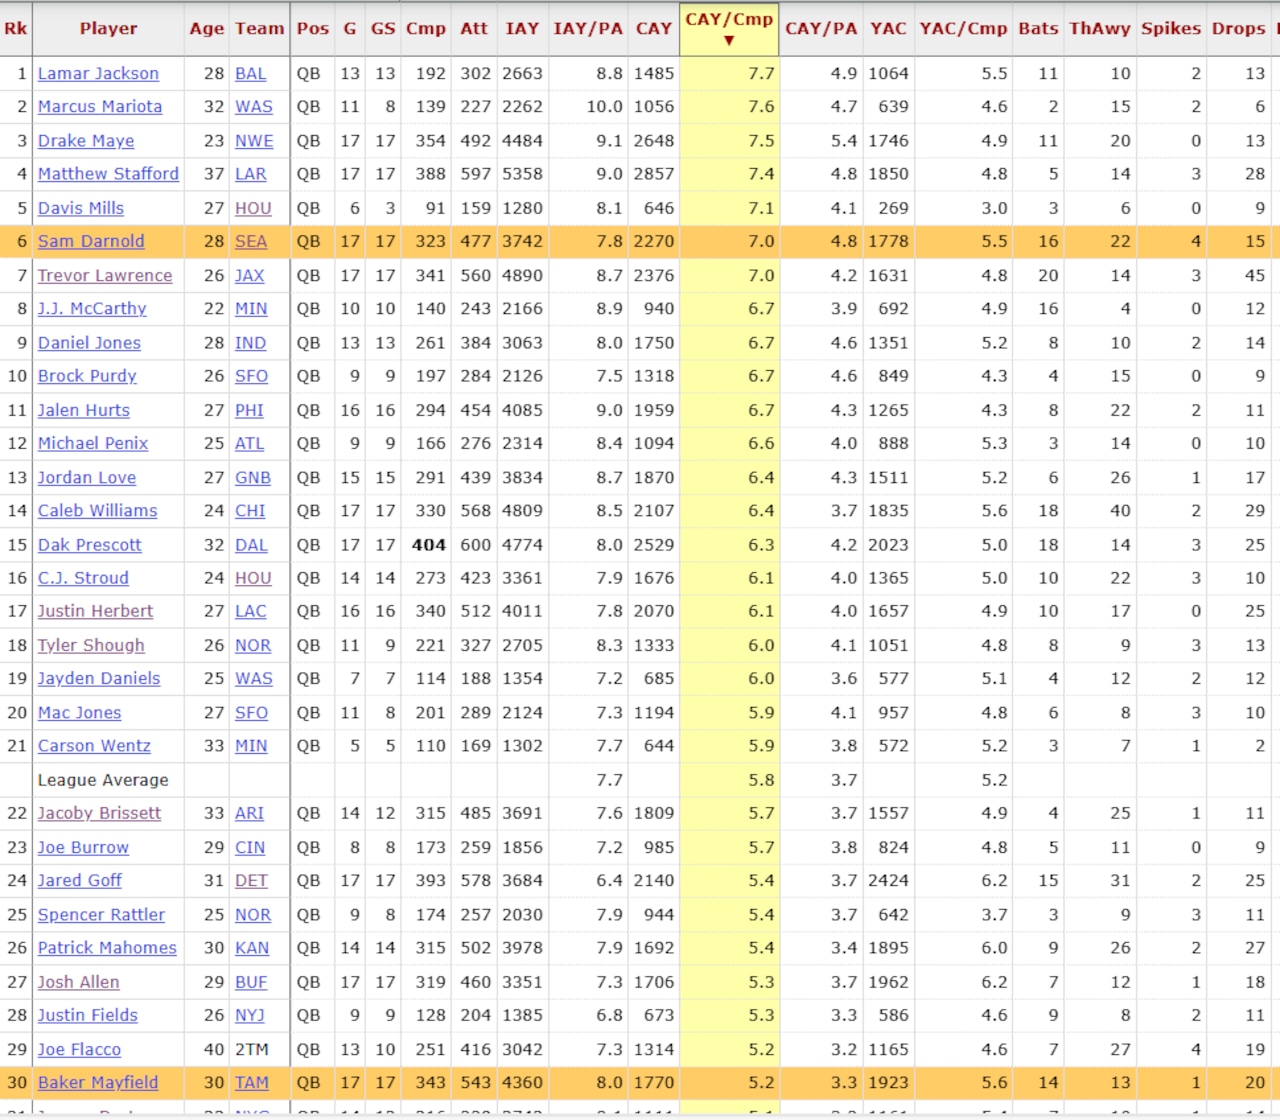1280x1120 pixels.
Task: Open Lamar Jackson's player page
Action: tap(98, 73)
